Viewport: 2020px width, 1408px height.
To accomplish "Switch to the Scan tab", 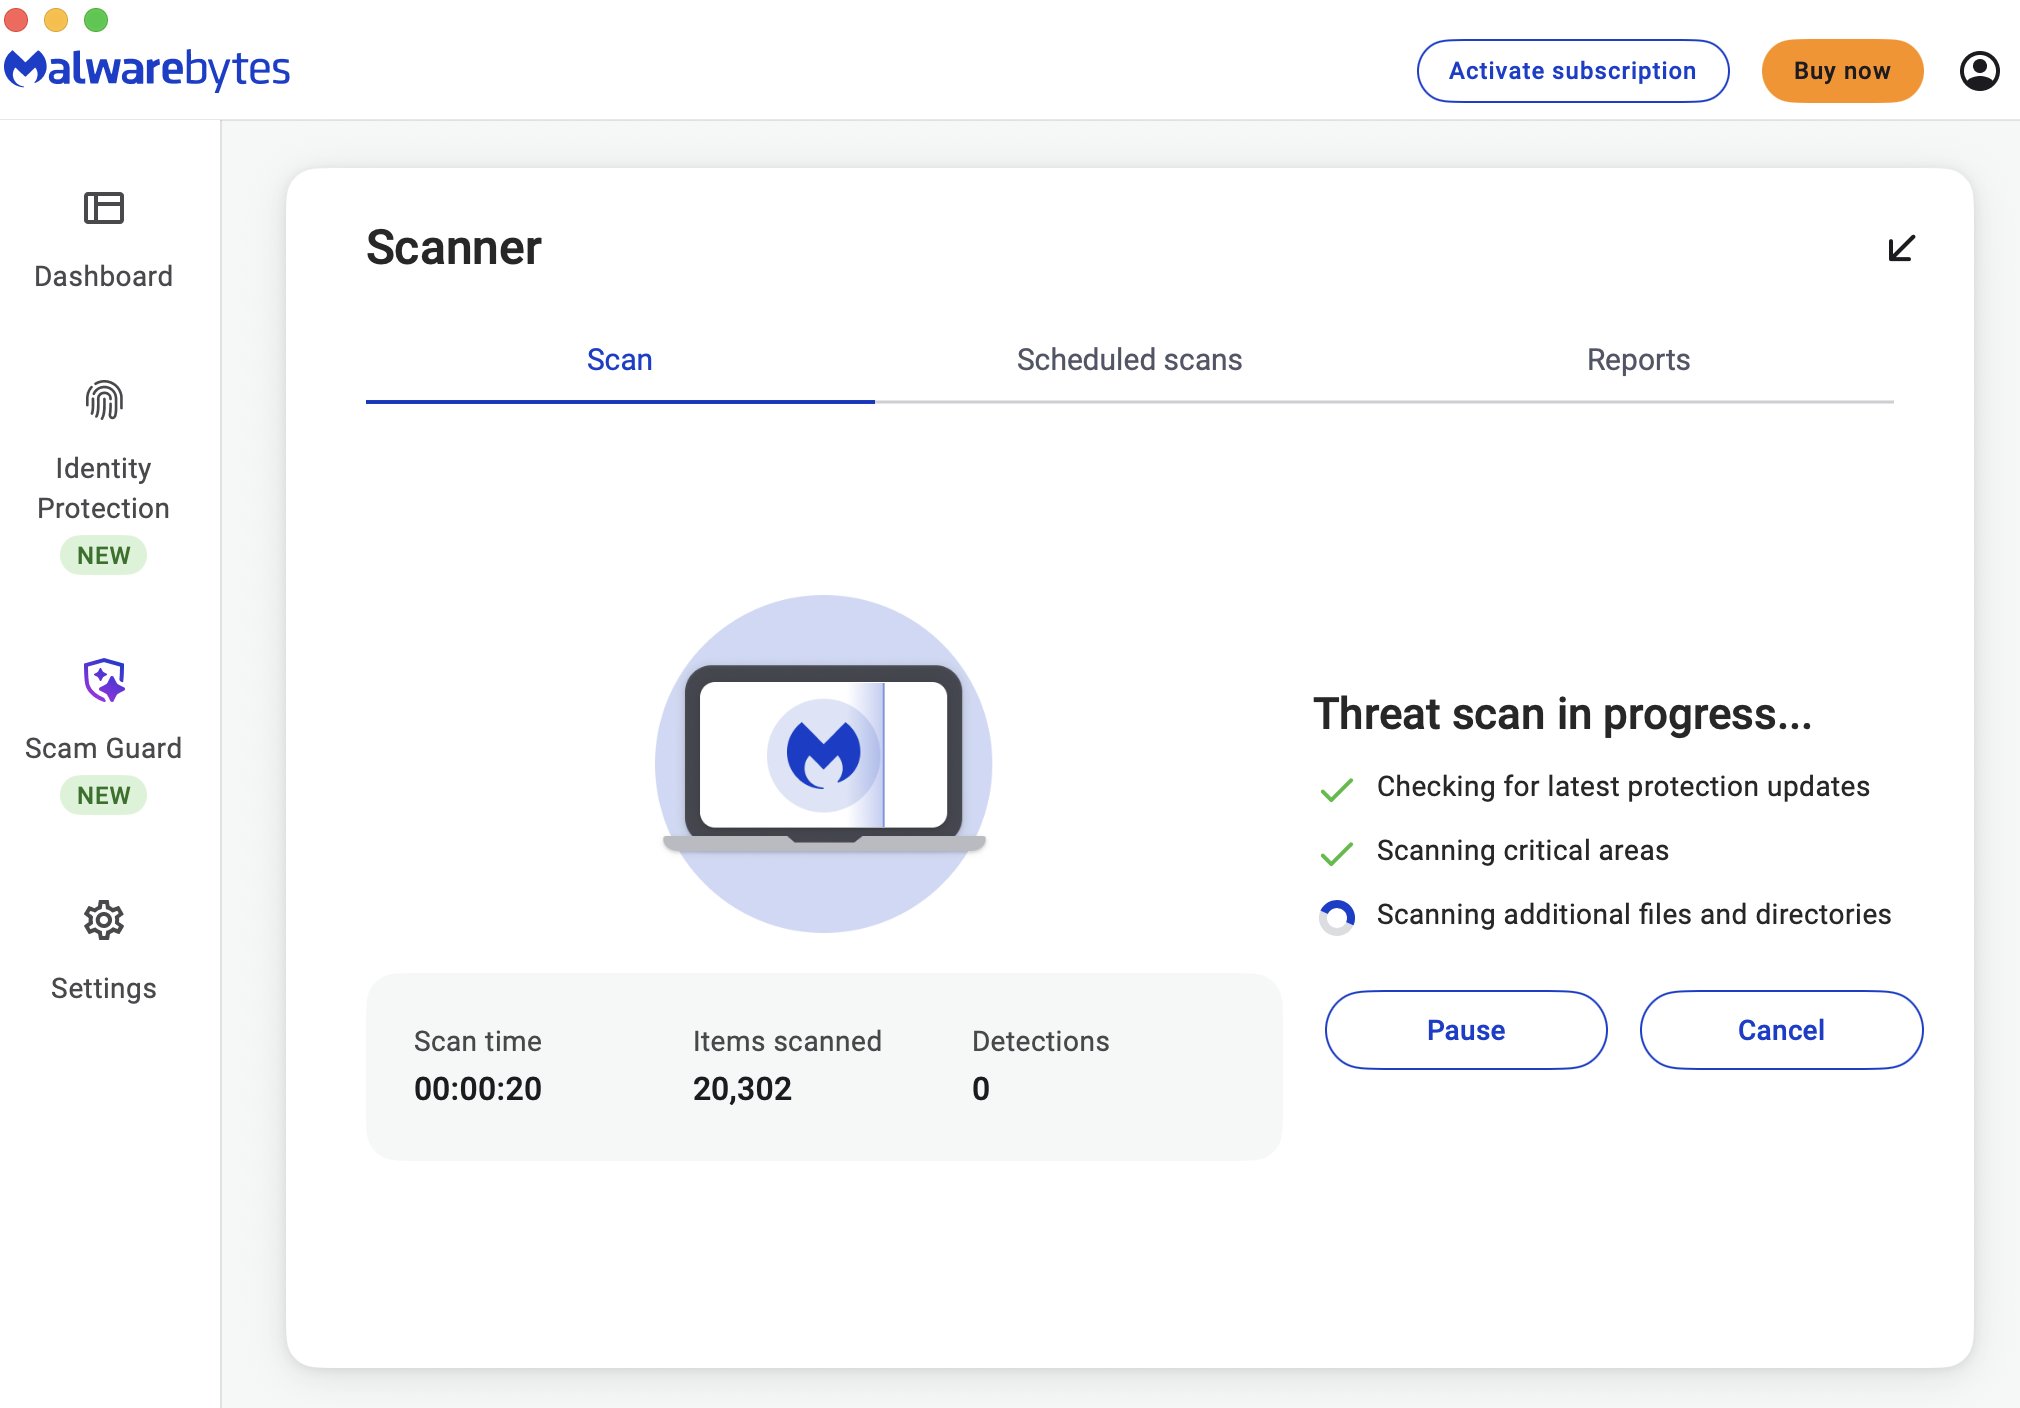I will 620,360.
